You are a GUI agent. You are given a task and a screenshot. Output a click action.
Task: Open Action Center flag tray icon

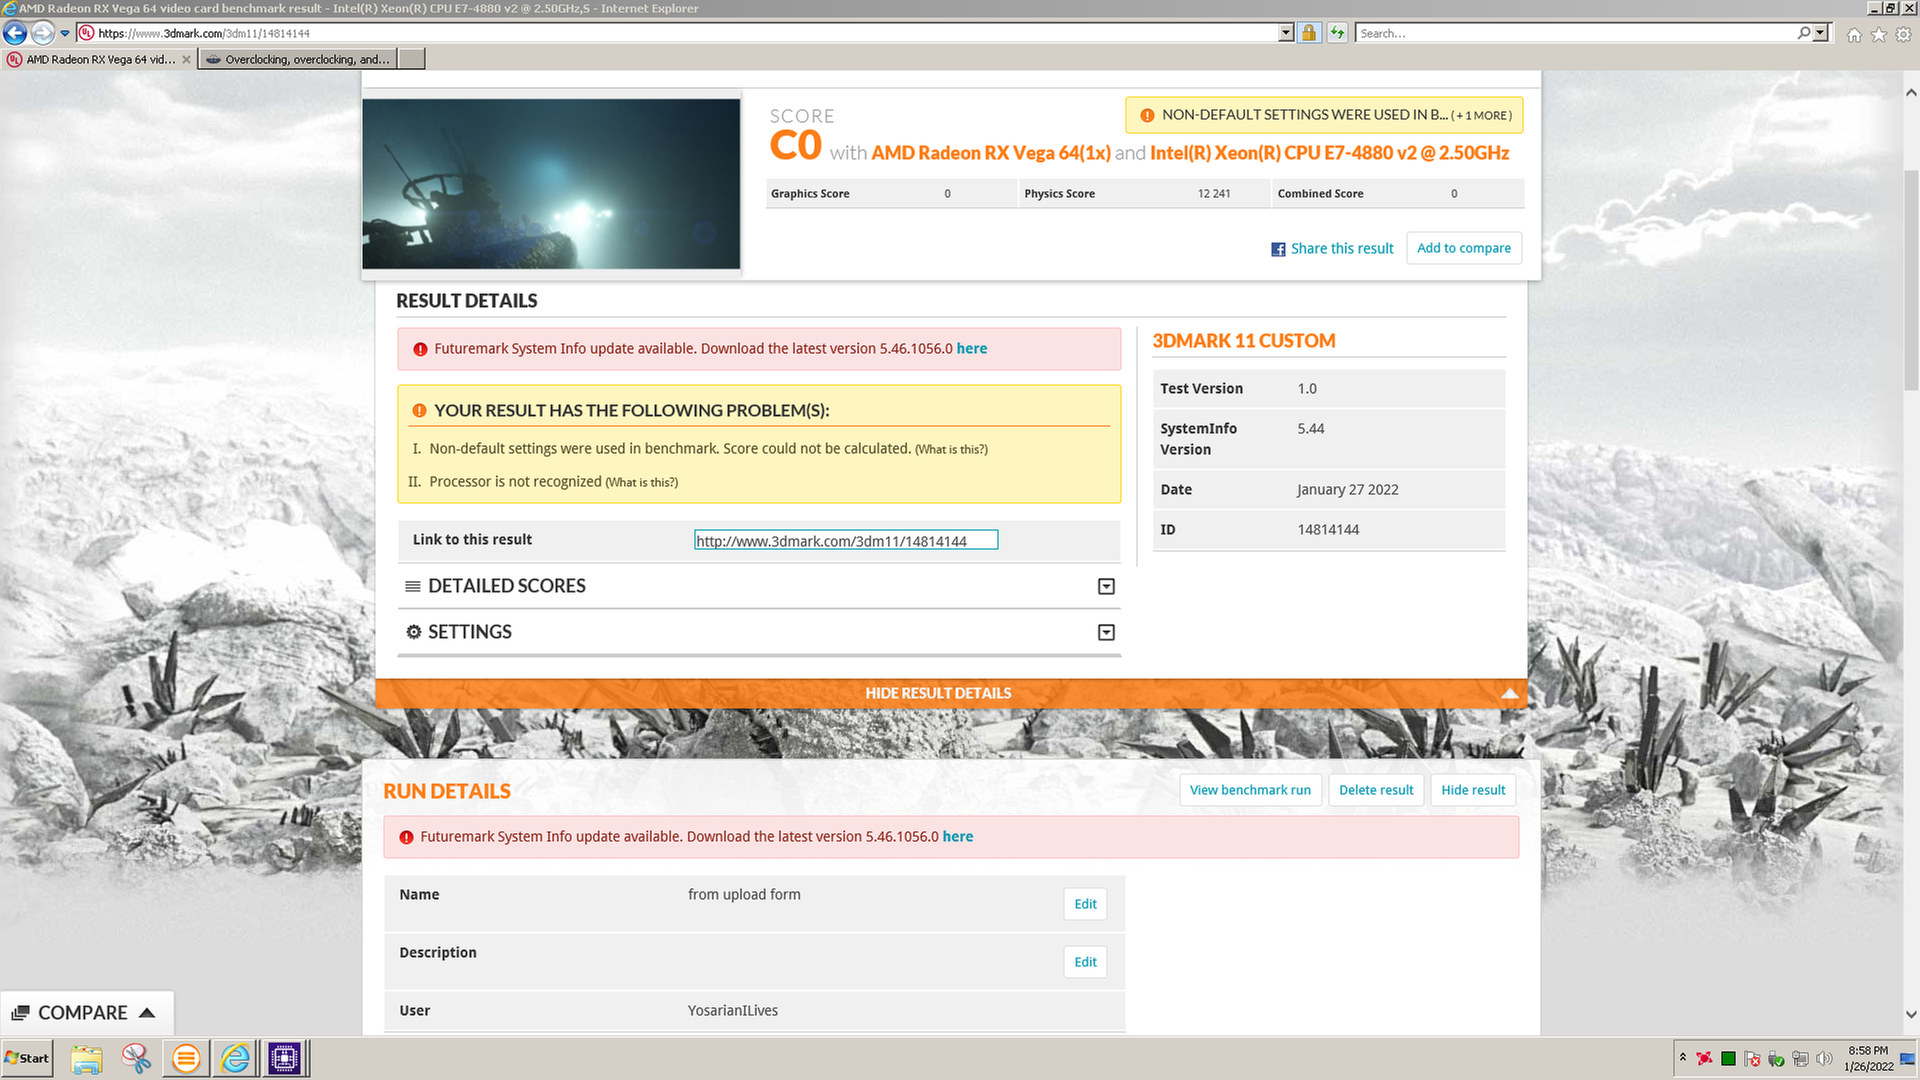[1752, 1058]
